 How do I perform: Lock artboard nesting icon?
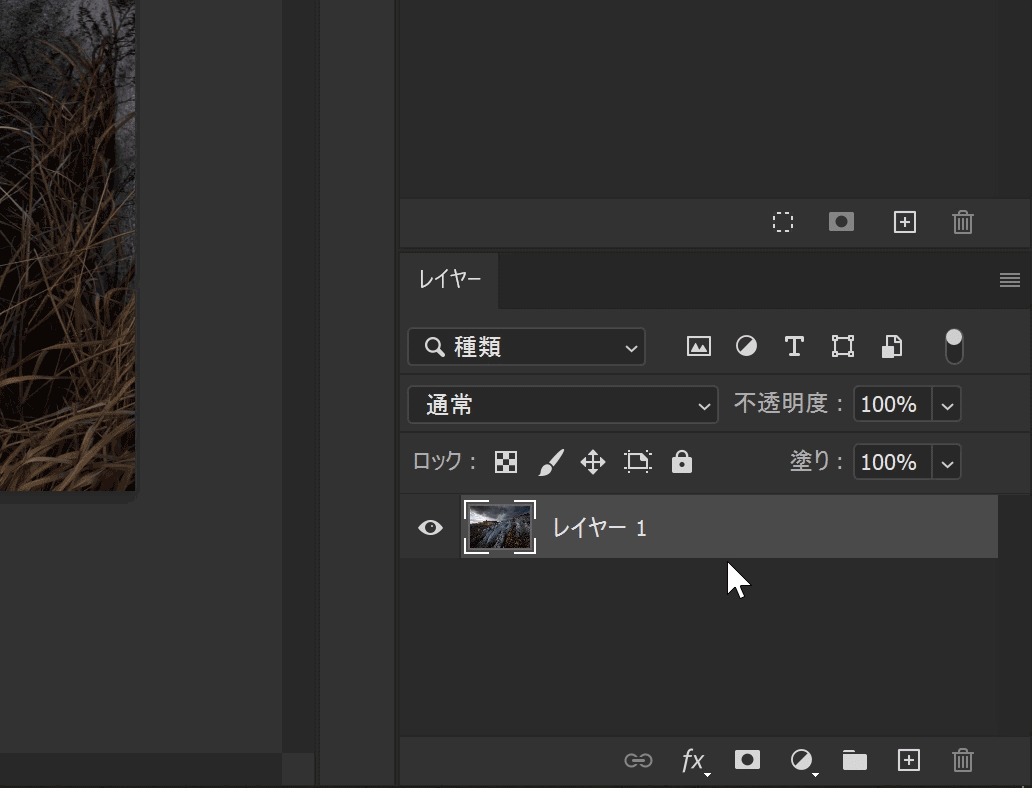[637, 462]
